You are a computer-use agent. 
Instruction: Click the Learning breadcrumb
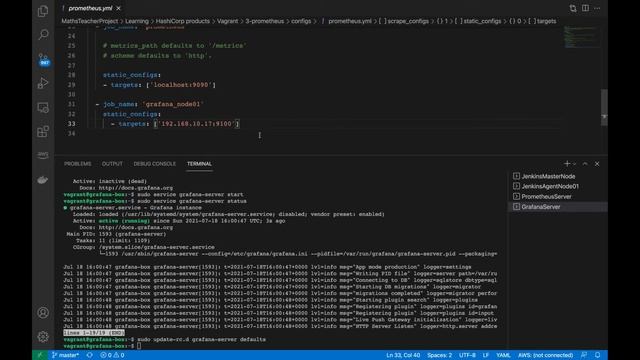[x=137, y=21]
